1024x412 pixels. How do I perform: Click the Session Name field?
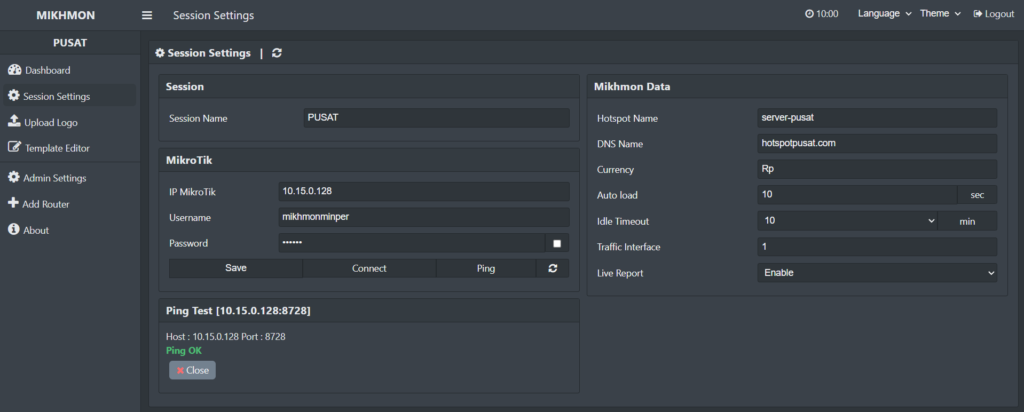pos(436,118)
